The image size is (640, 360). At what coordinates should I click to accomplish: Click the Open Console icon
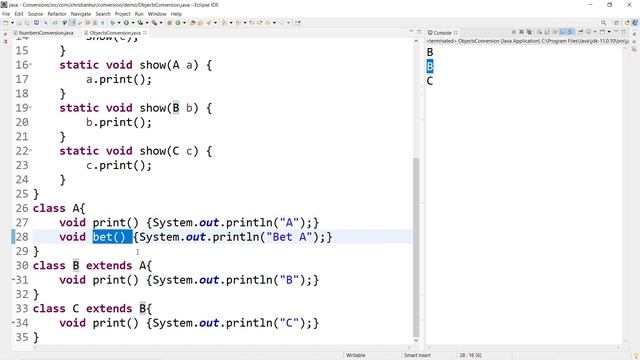click(x=602, y=32)
